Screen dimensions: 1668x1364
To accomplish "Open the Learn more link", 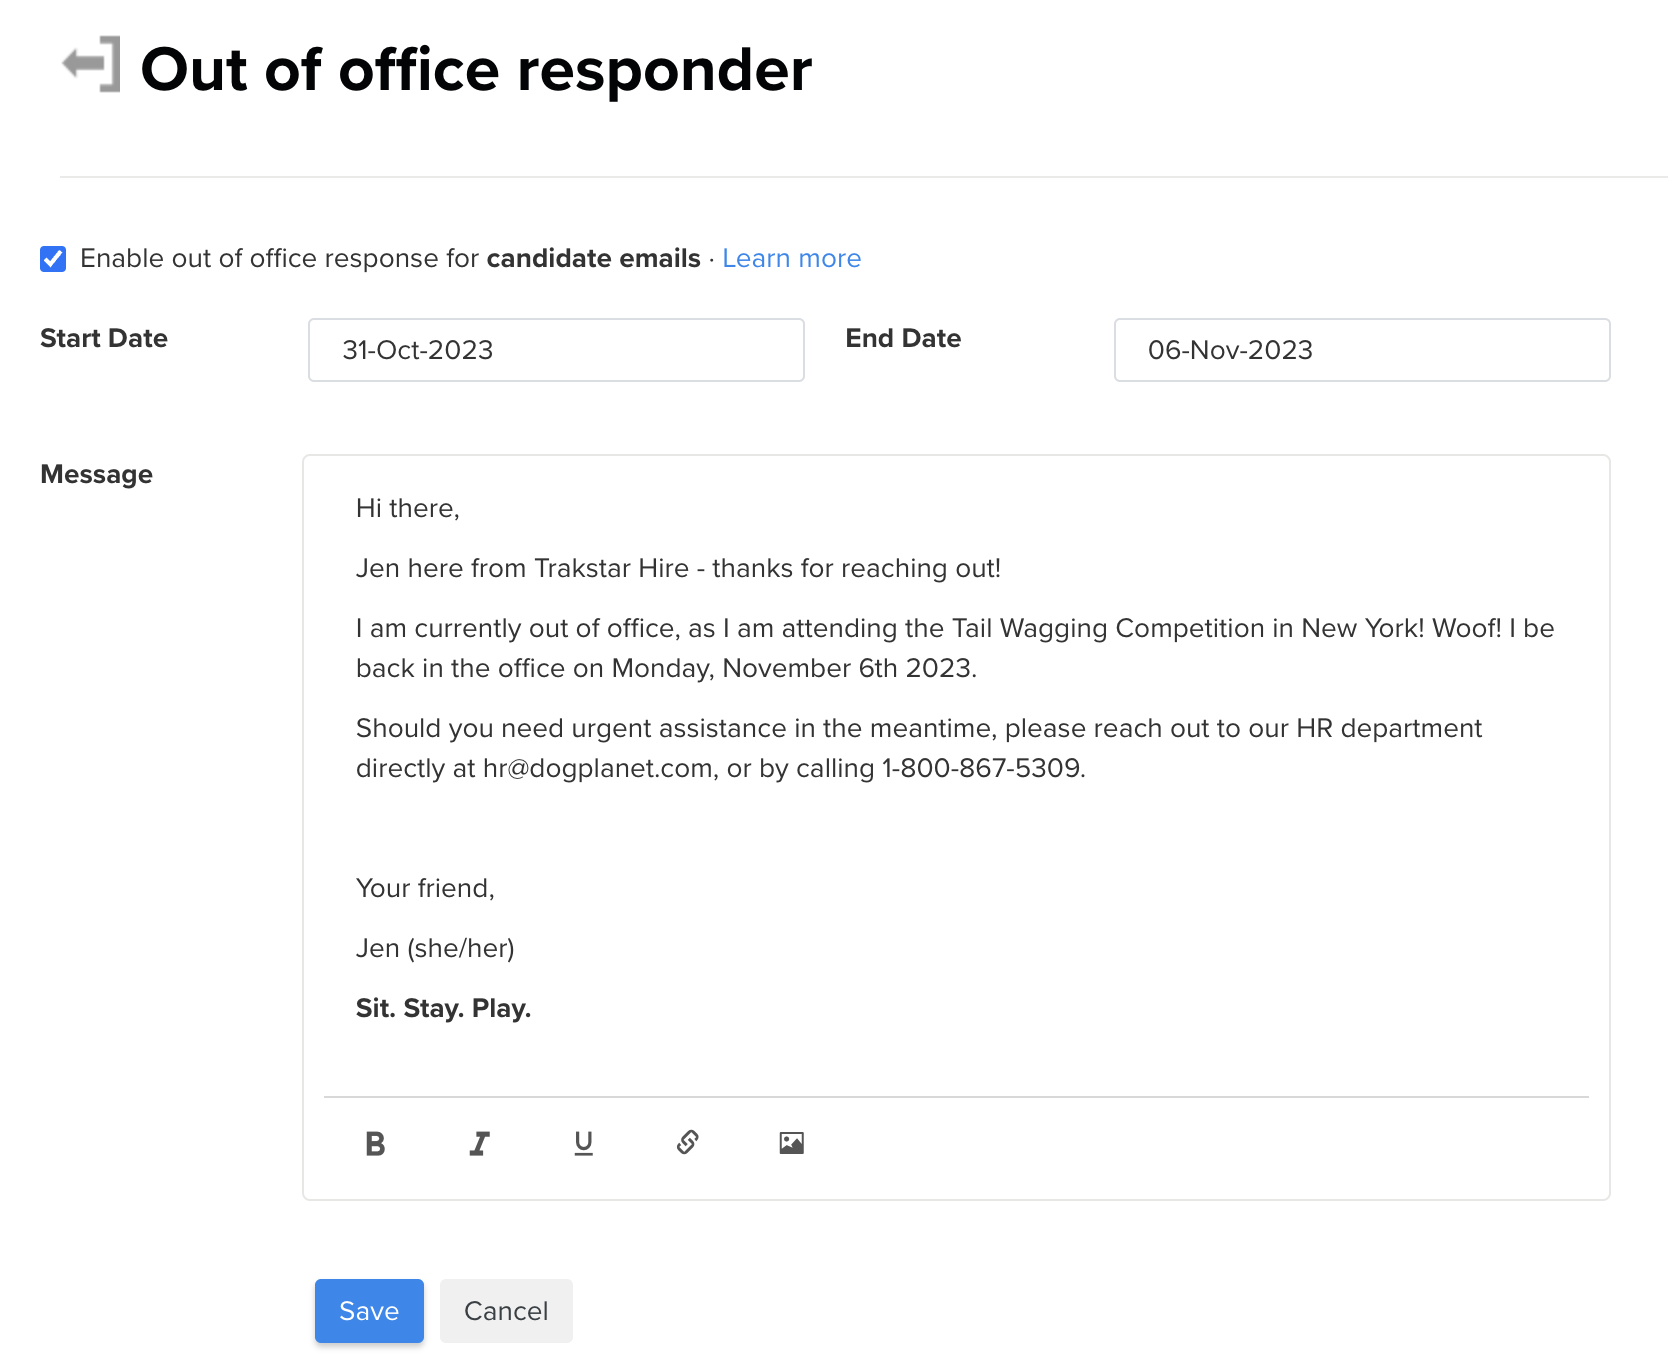I will [791, 258].
